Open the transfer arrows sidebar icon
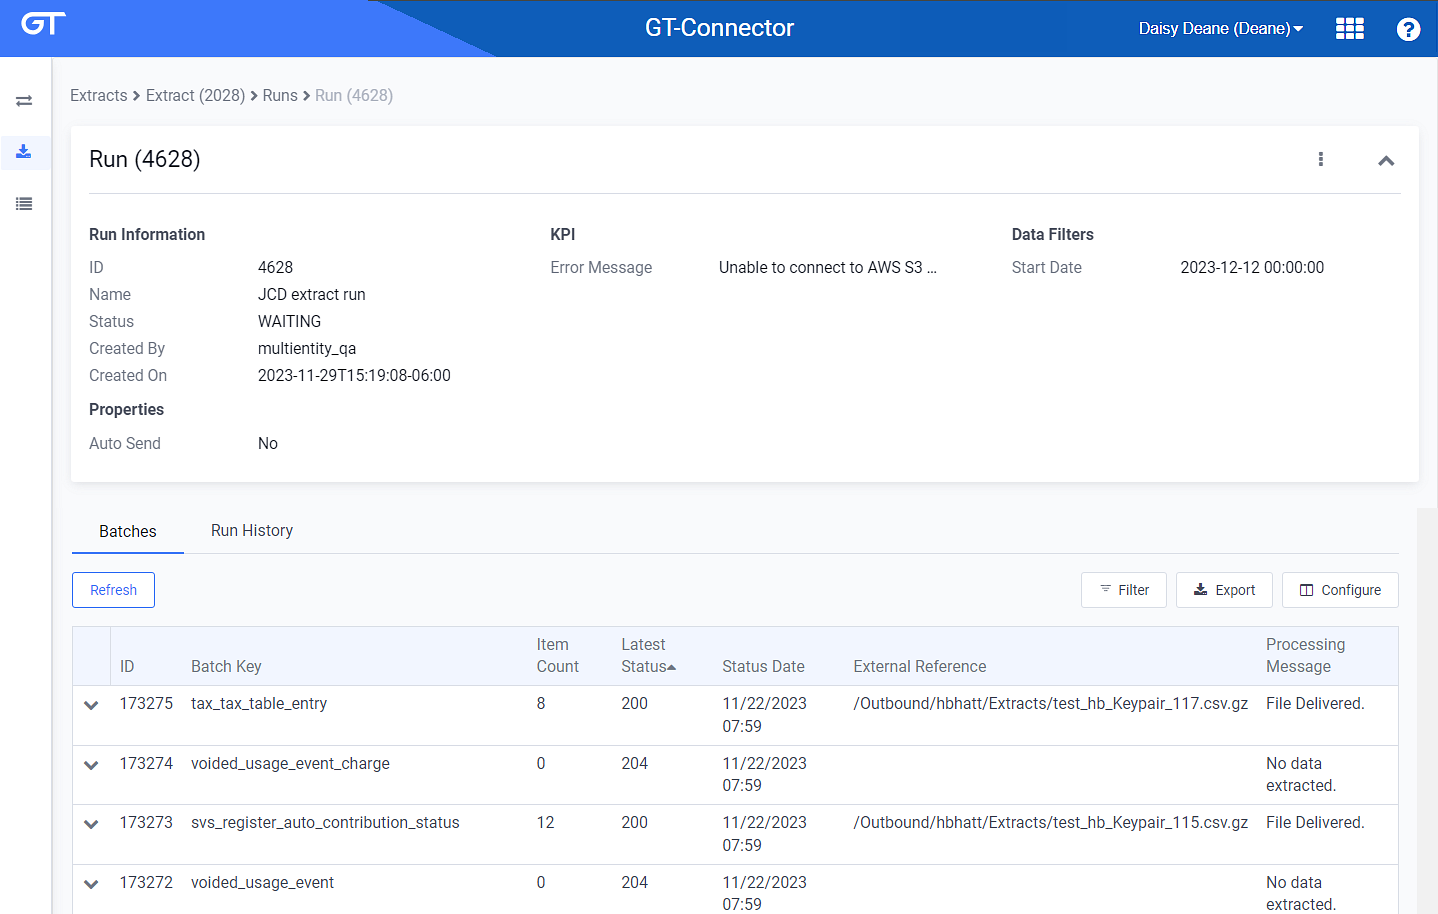Viewport: 1438px width, 914px height. [24, 101]
